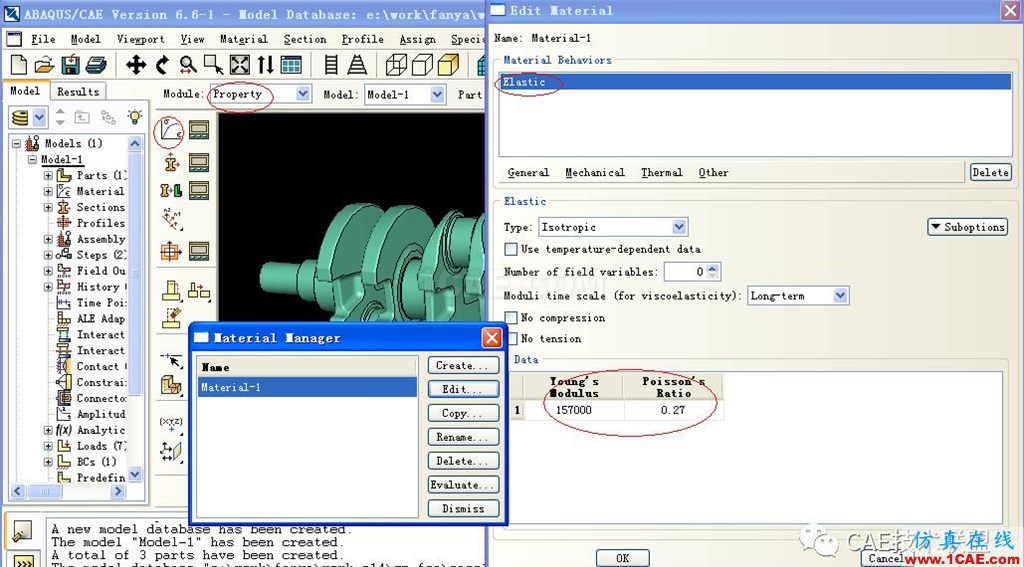Turn perspective on with the converging-lines icon
Viewport: 1024px width, 567px height.
point(357,65)
